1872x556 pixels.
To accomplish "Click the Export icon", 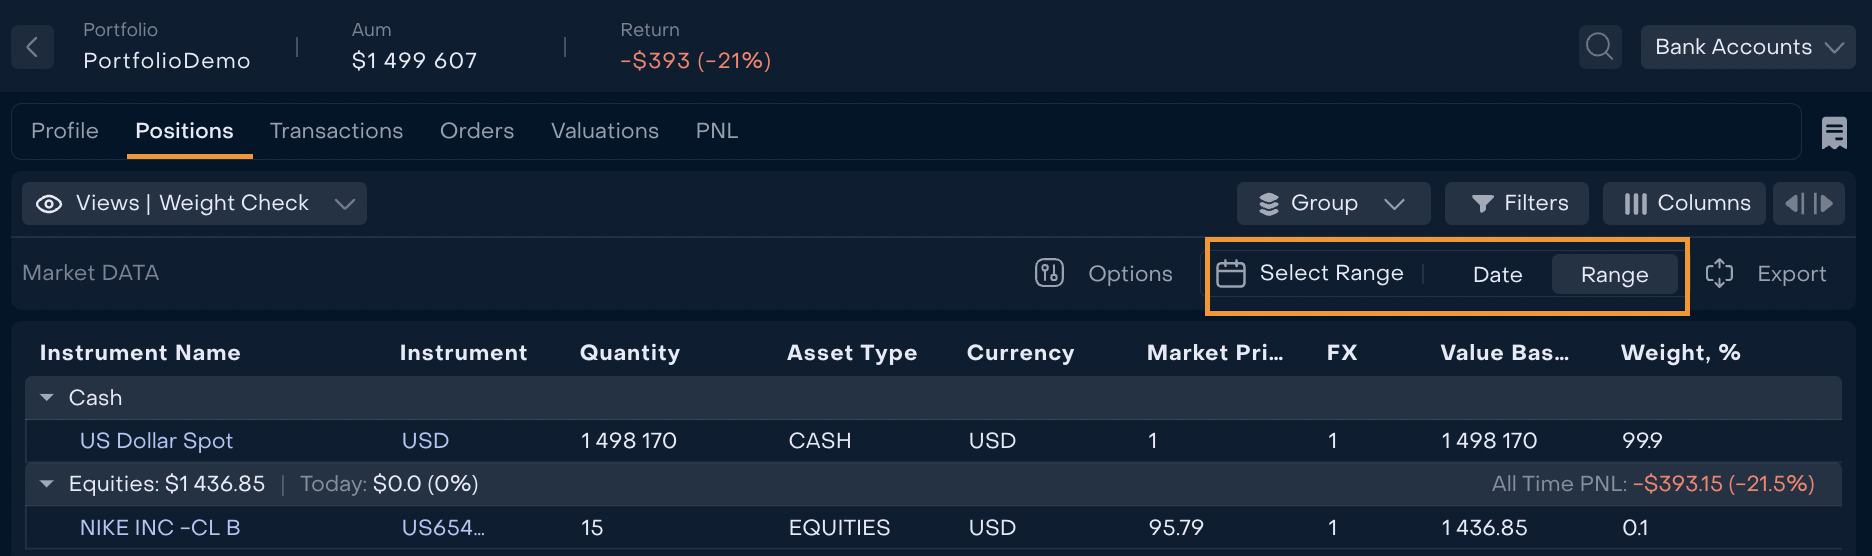I will [x=1719, y=273].
